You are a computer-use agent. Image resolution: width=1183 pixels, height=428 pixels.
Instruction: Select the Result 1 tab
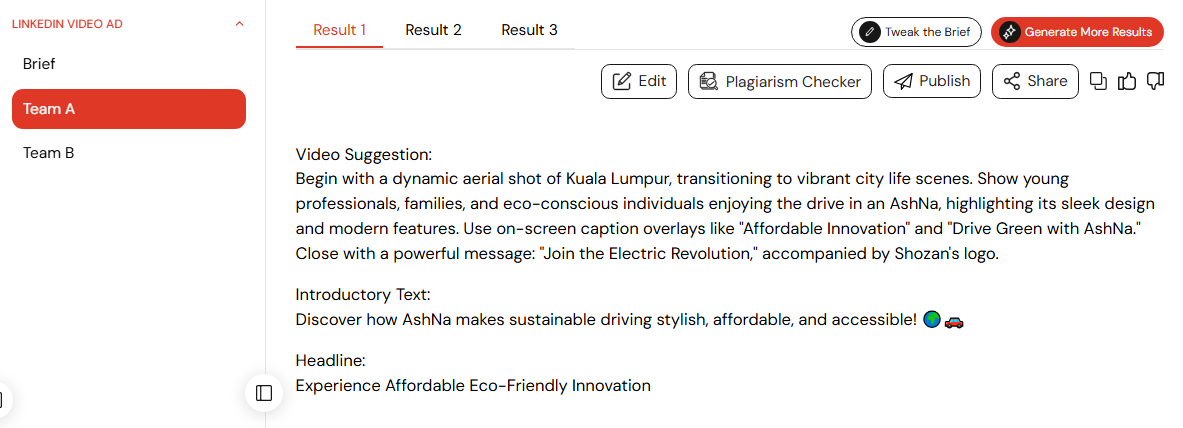tap(340, 30)
